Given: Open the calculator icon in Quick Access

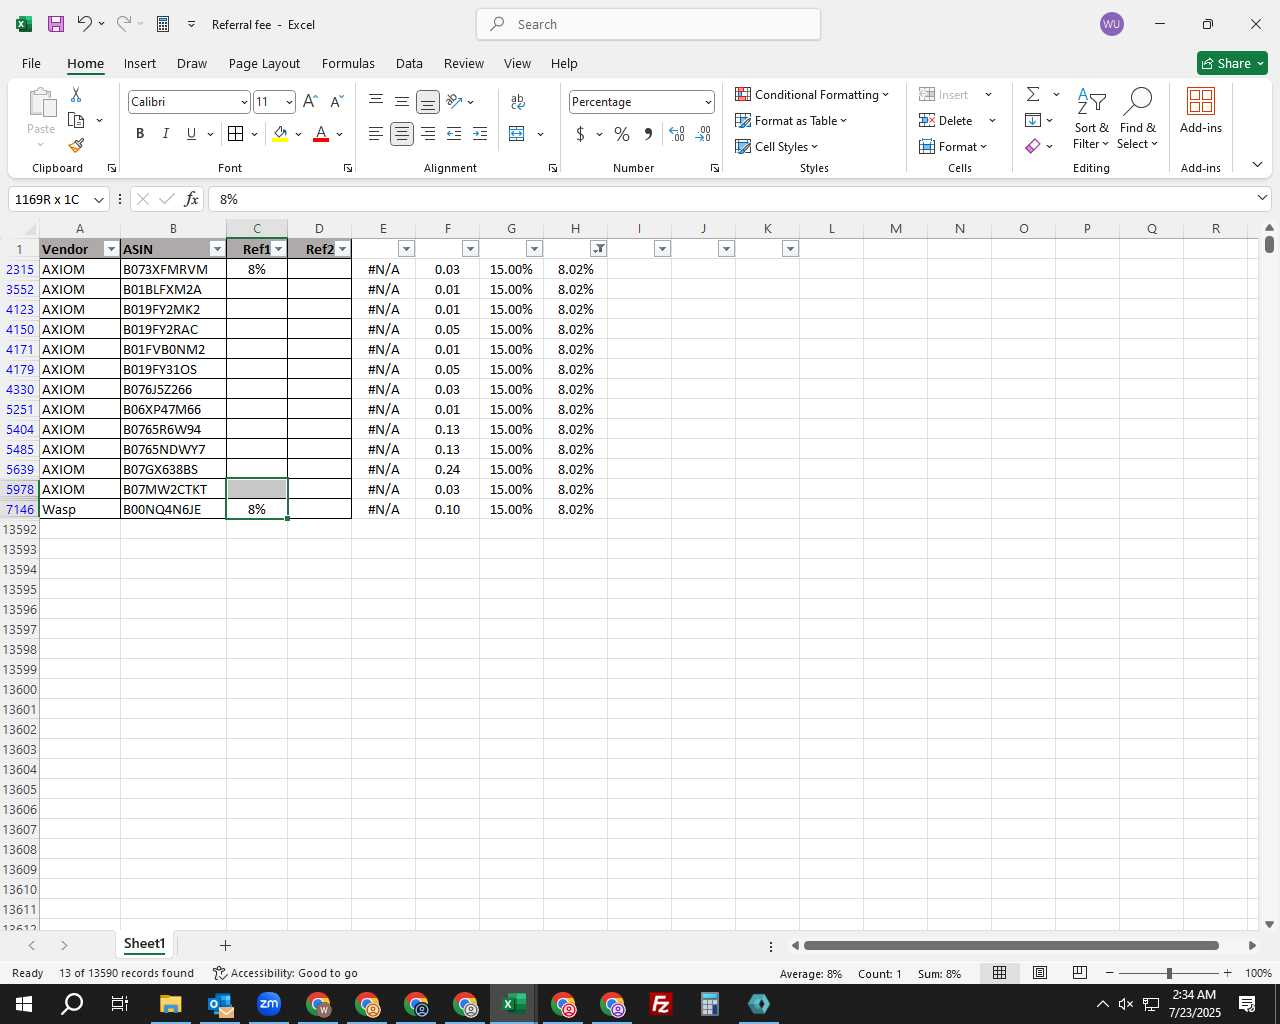Looking at the screenshot, I should (162, 24).
